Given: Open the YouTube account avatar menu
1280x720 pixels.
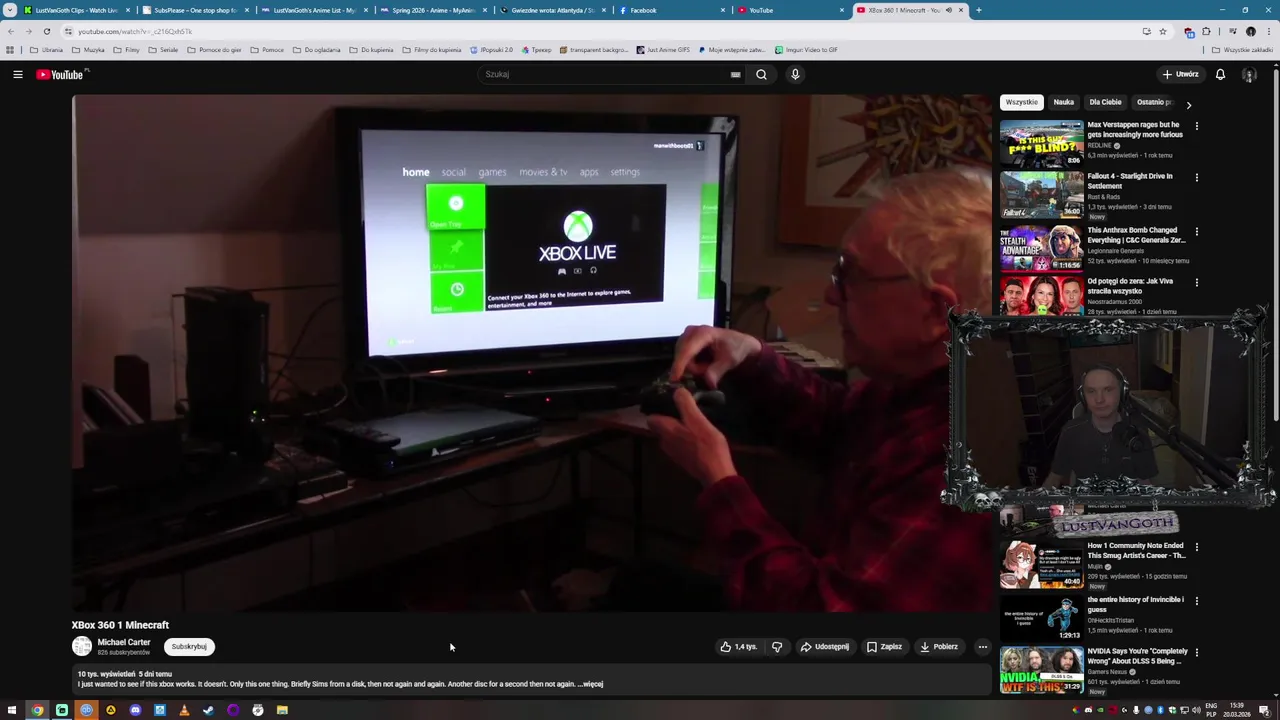Looking at the screenshot, I should coord(1249,74).
